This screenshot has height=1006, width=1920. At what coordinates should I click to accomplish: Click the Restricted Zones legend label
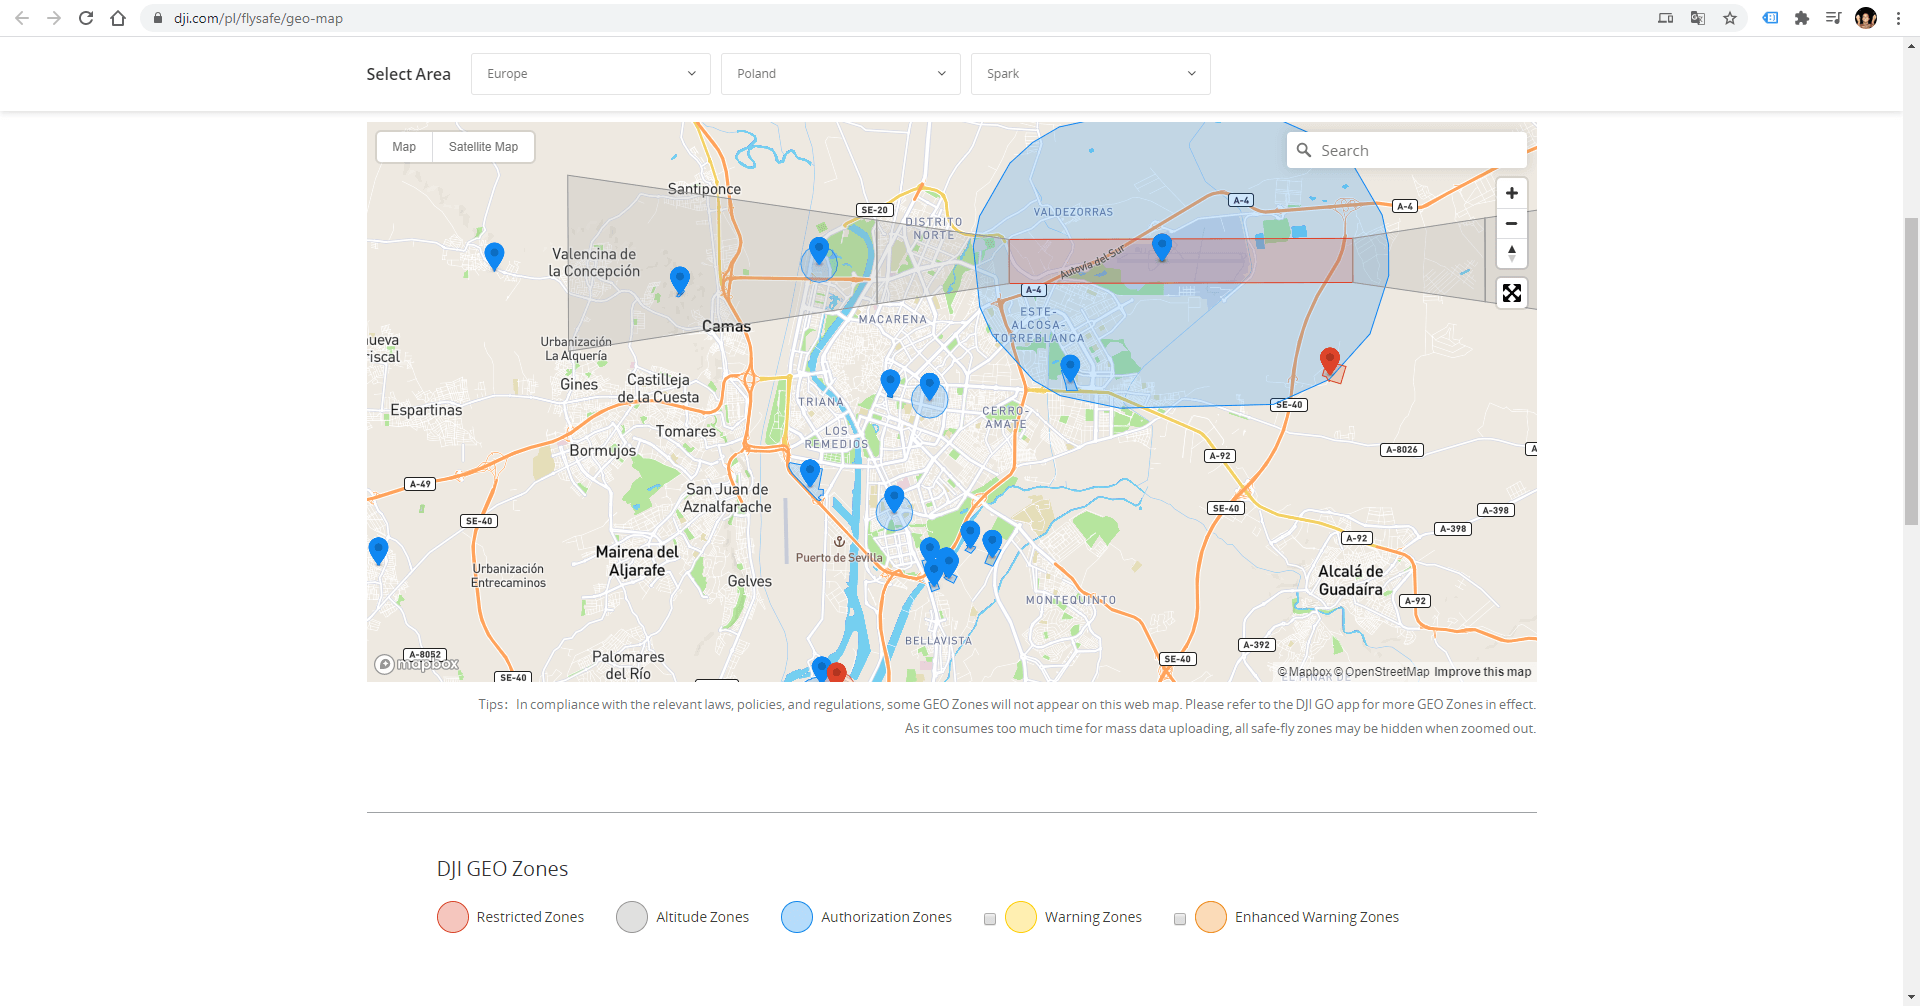(530, 917)
